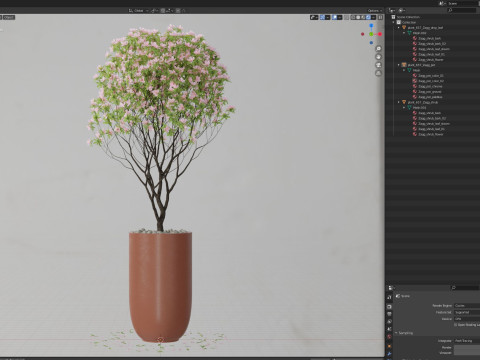Toggle viewport gizmos display
The width and height of the screenshot is (480, 360).
click(x=322, y=17)
